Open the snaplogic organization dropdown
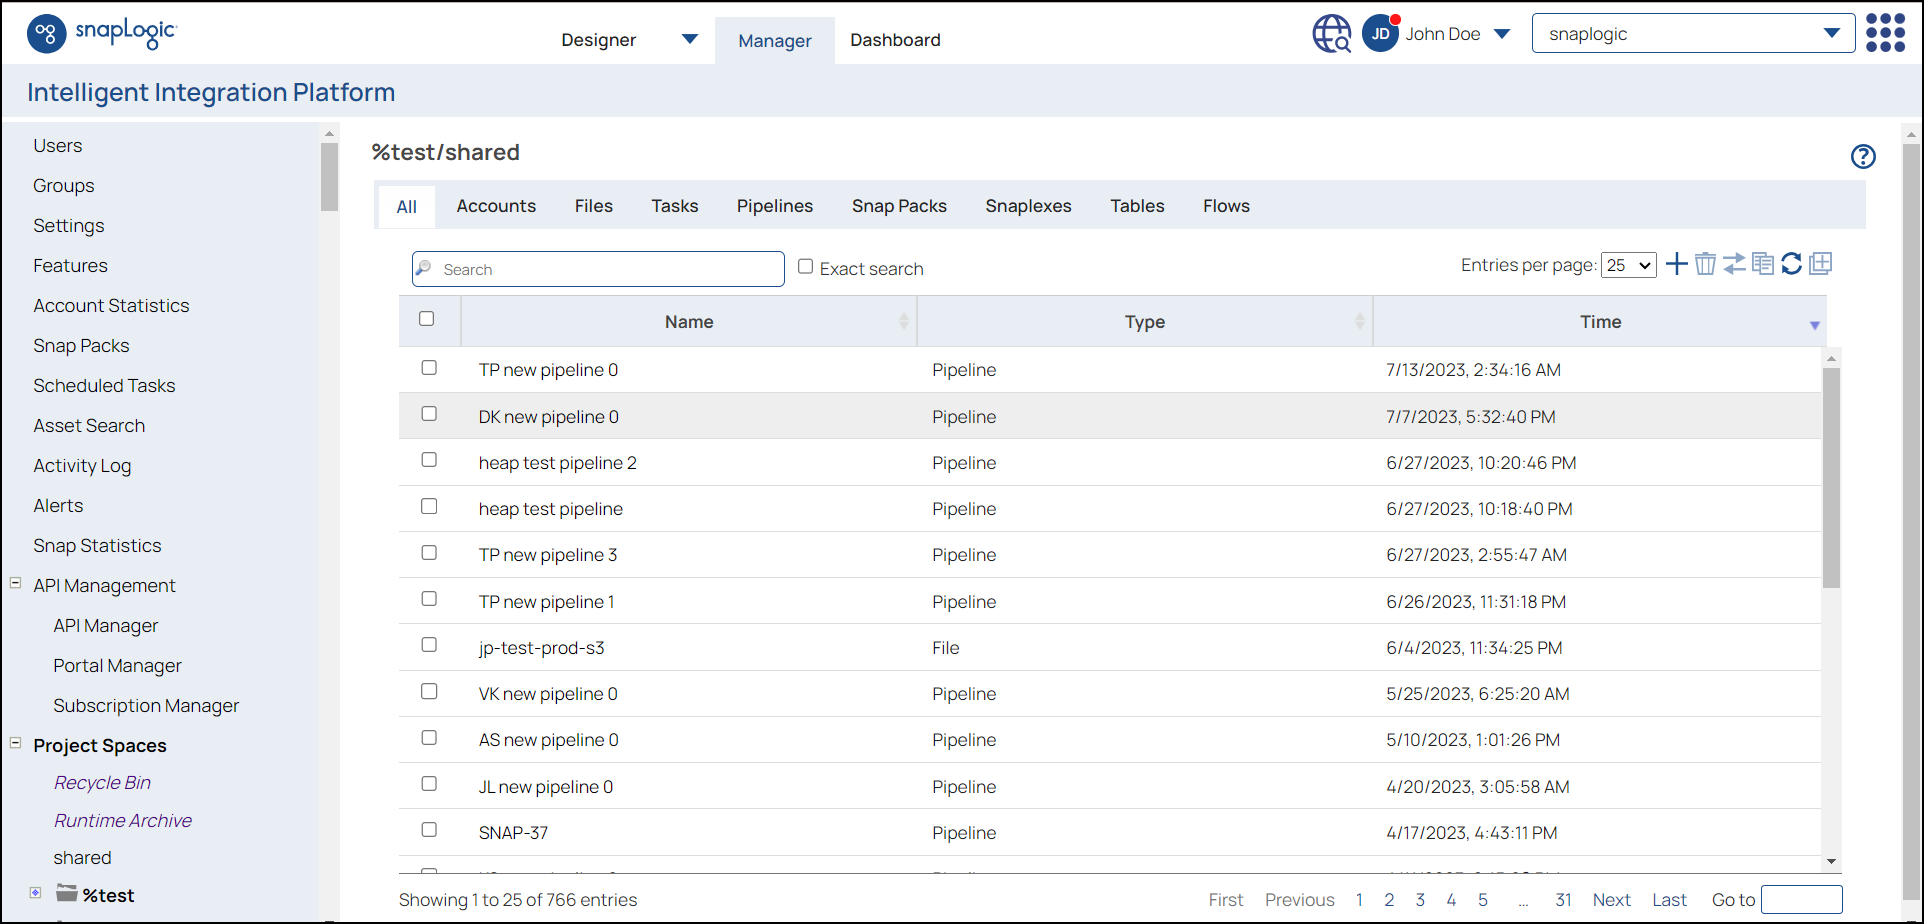The image size is (1924, 924). click(1692, 33)
